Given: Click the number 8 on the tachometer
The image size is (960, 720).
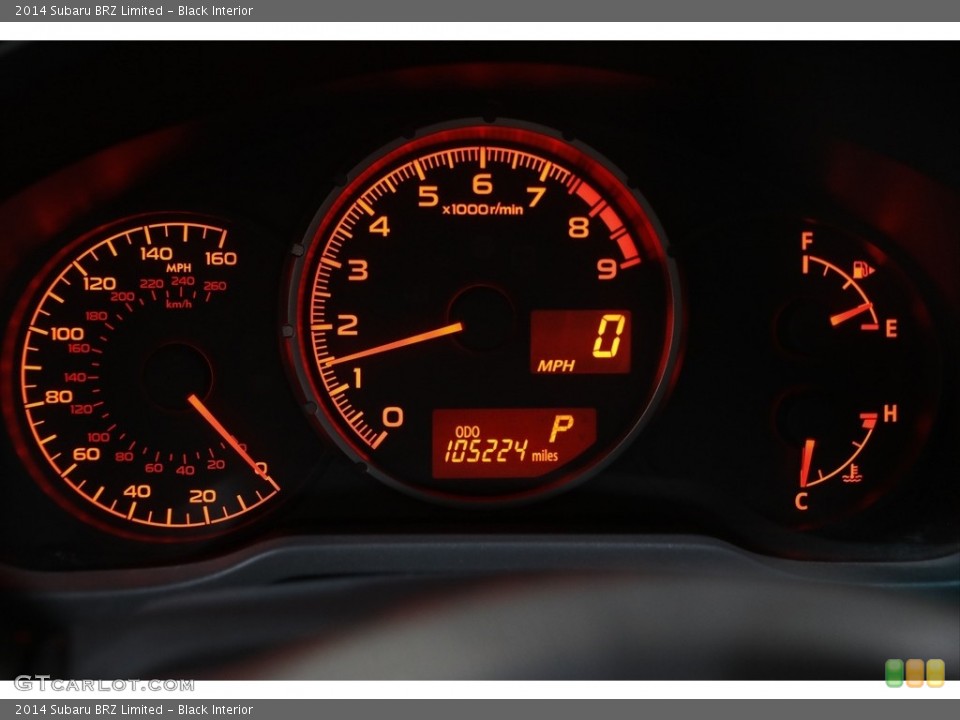Looking at the screenshot, I should 579,227.
